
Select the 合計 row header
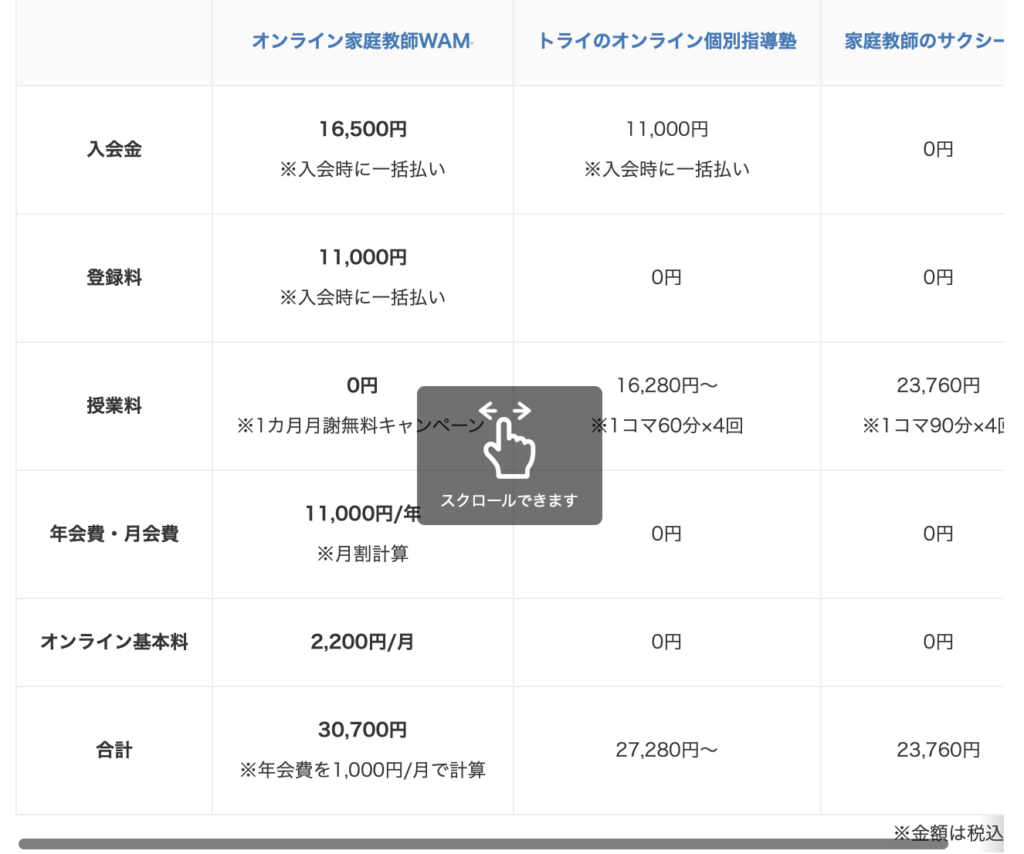(114, 750)
